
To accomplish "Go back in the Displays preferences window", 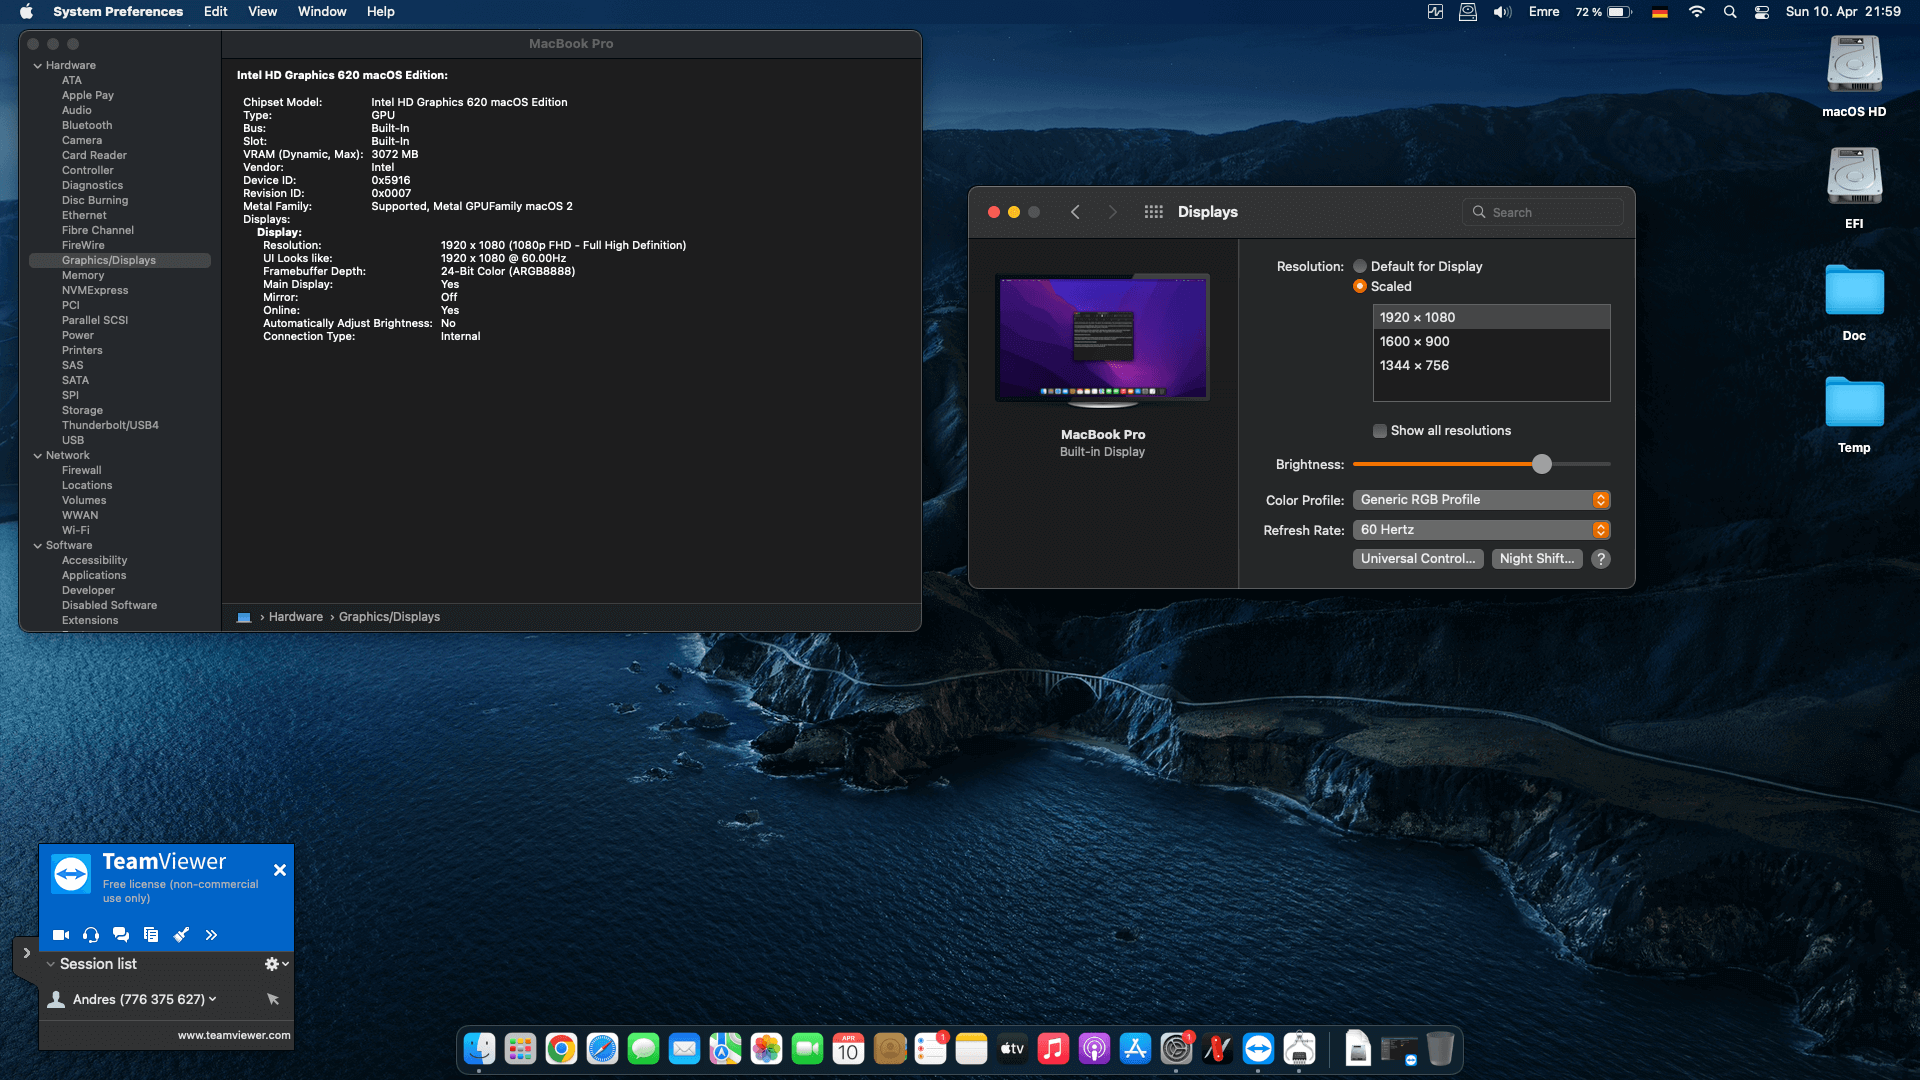I will [1075, 212].
